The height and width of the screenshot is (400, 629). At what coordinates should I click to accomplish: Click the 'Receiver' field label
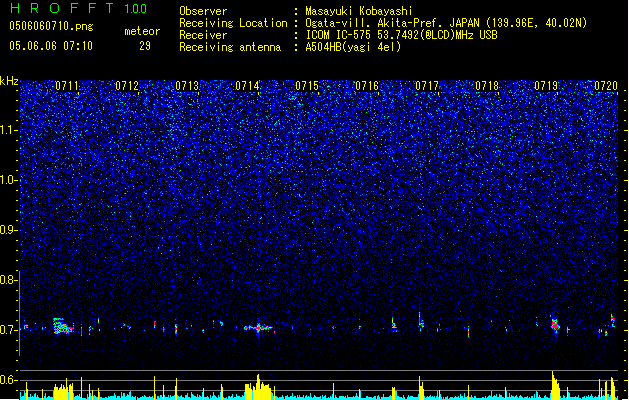(203, 35)
